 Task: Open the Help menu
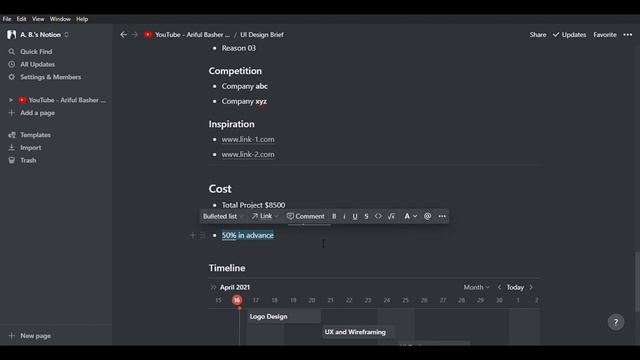[x=82, y=19]
